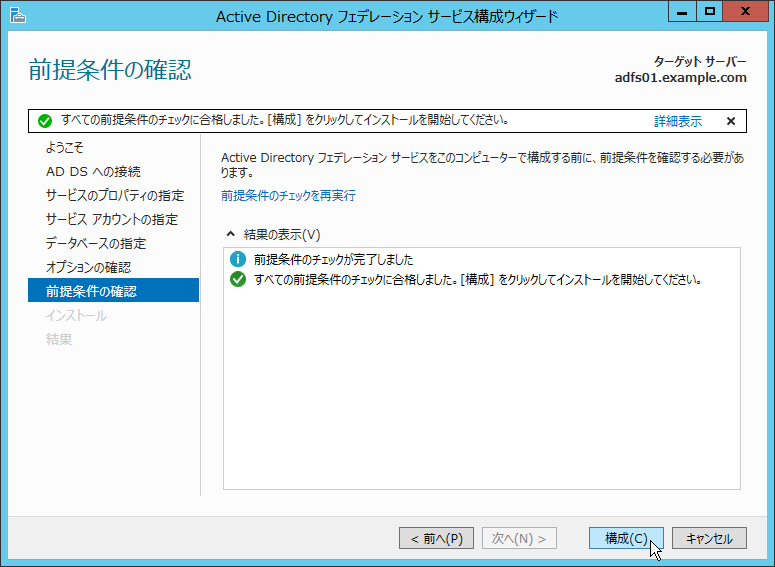The width and height of the screenshot is (775, 567).
Task: Click the disabled 次へ(N) > button
Action: click(x=519, y=538)
